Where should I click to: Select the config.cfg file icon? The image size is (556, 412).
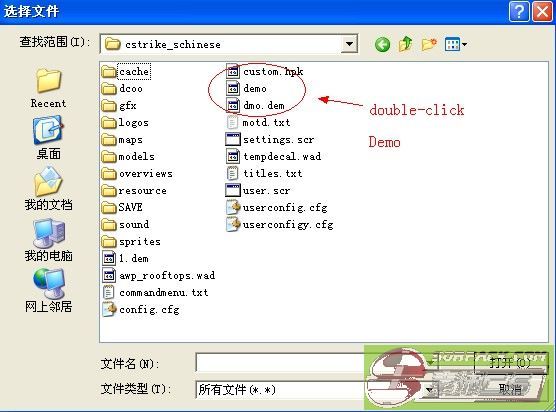[109, 309]
